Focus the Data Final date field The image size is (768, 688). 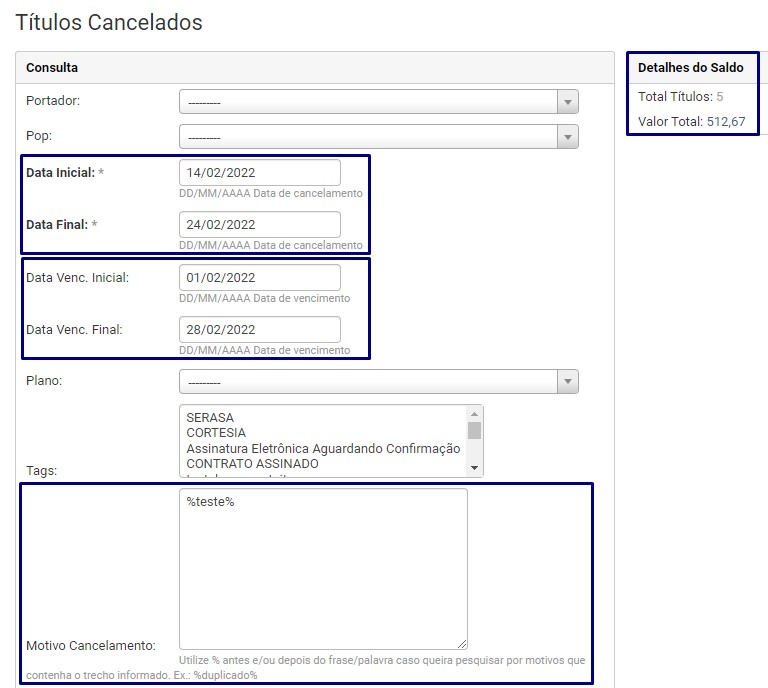pyautogui.click(x=260, y=224)
